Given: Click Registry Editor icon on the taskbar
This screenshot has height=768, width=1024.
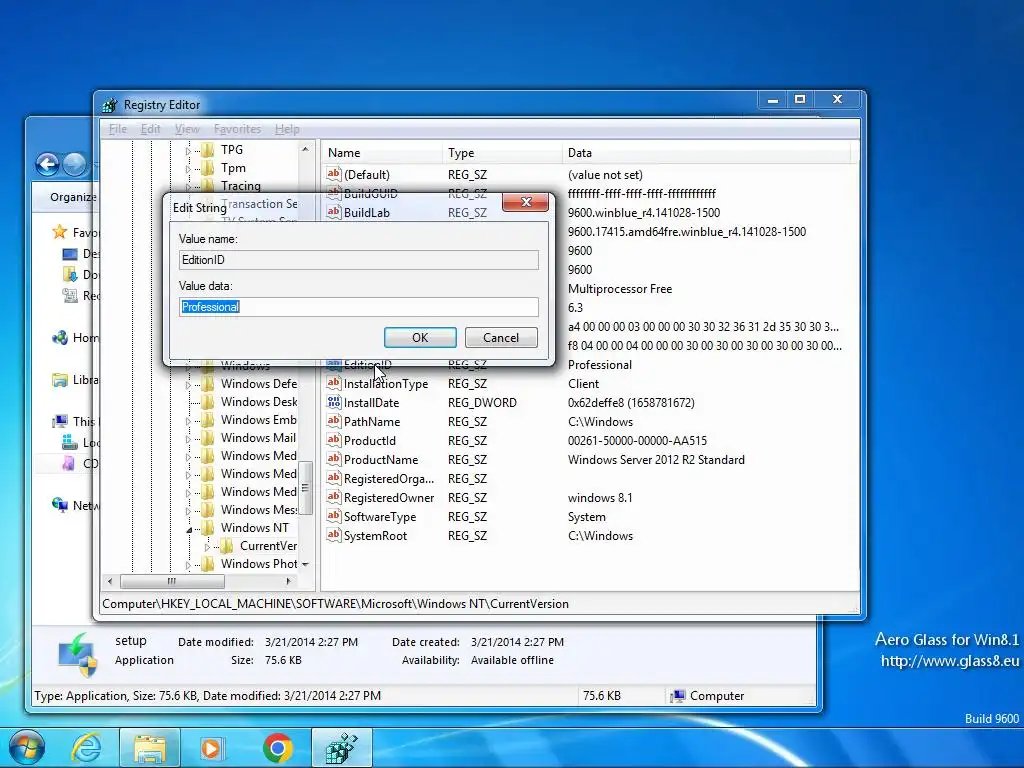Looking at the screenshot, I should click(342, 748).
